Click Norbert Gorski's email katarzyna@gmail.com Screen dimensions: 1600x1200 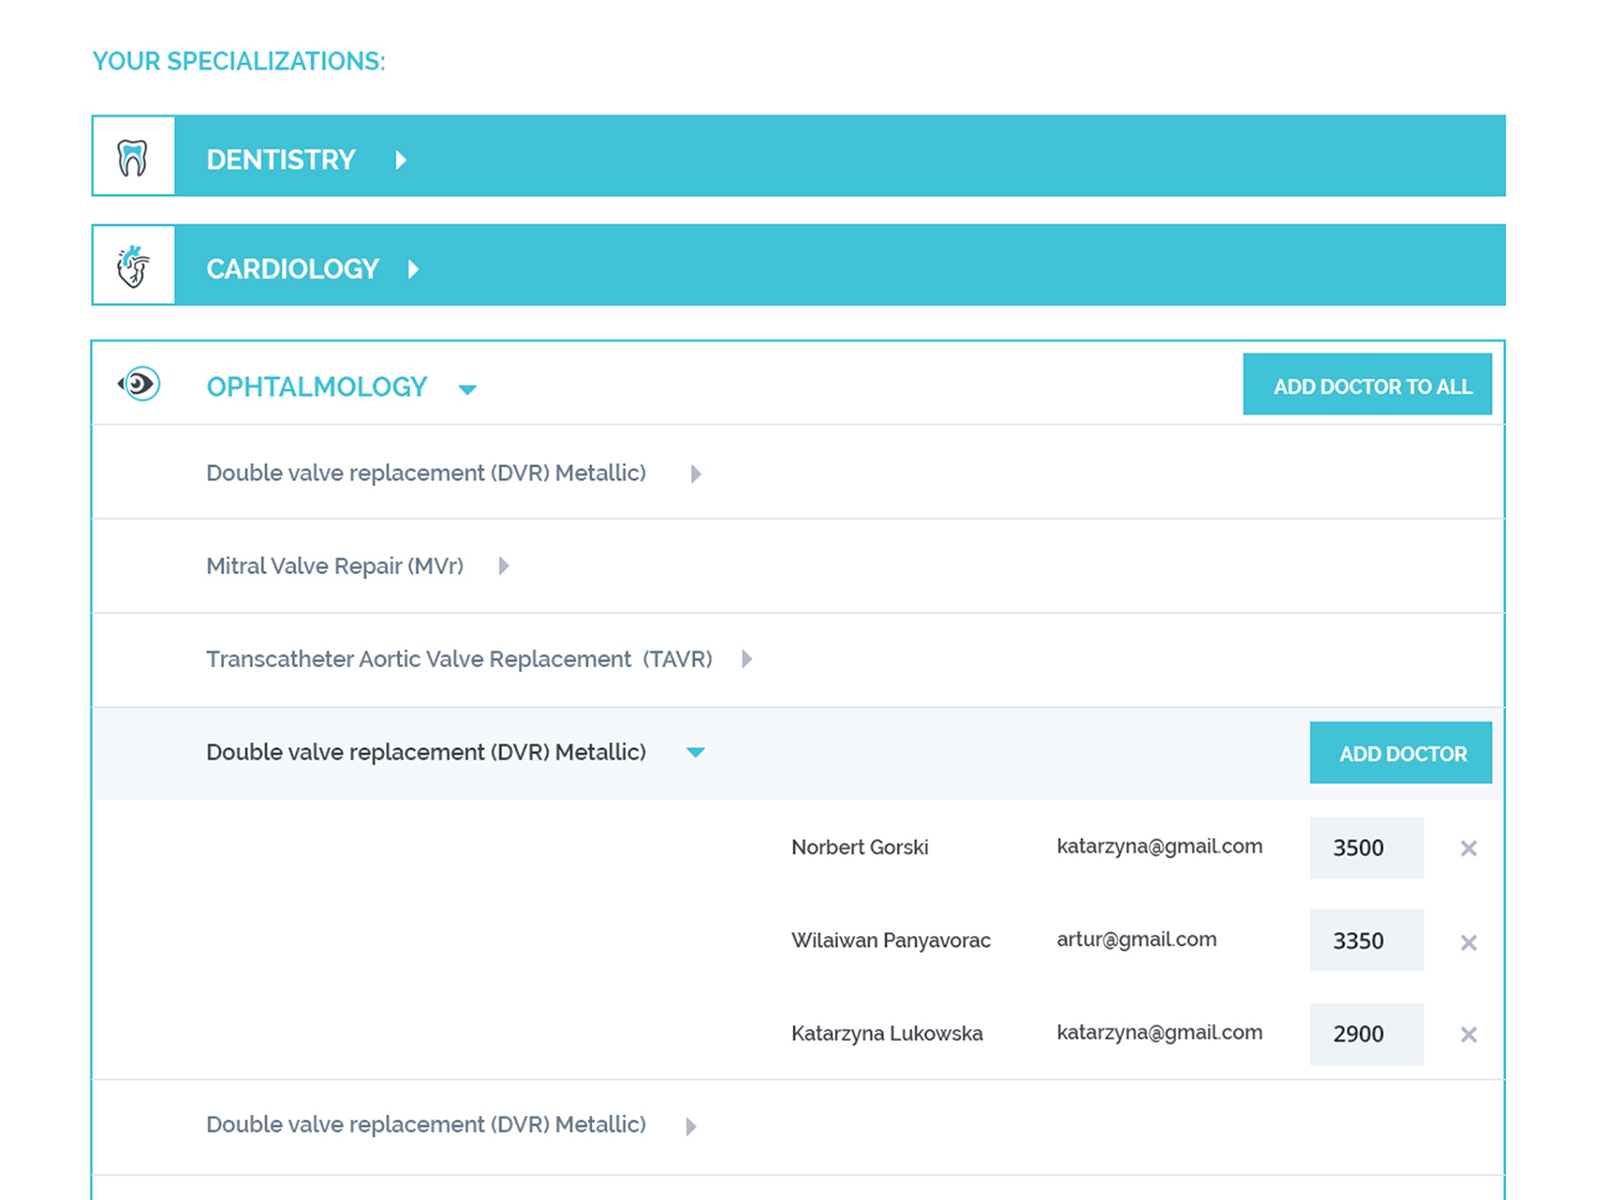tap(1160, 846)
